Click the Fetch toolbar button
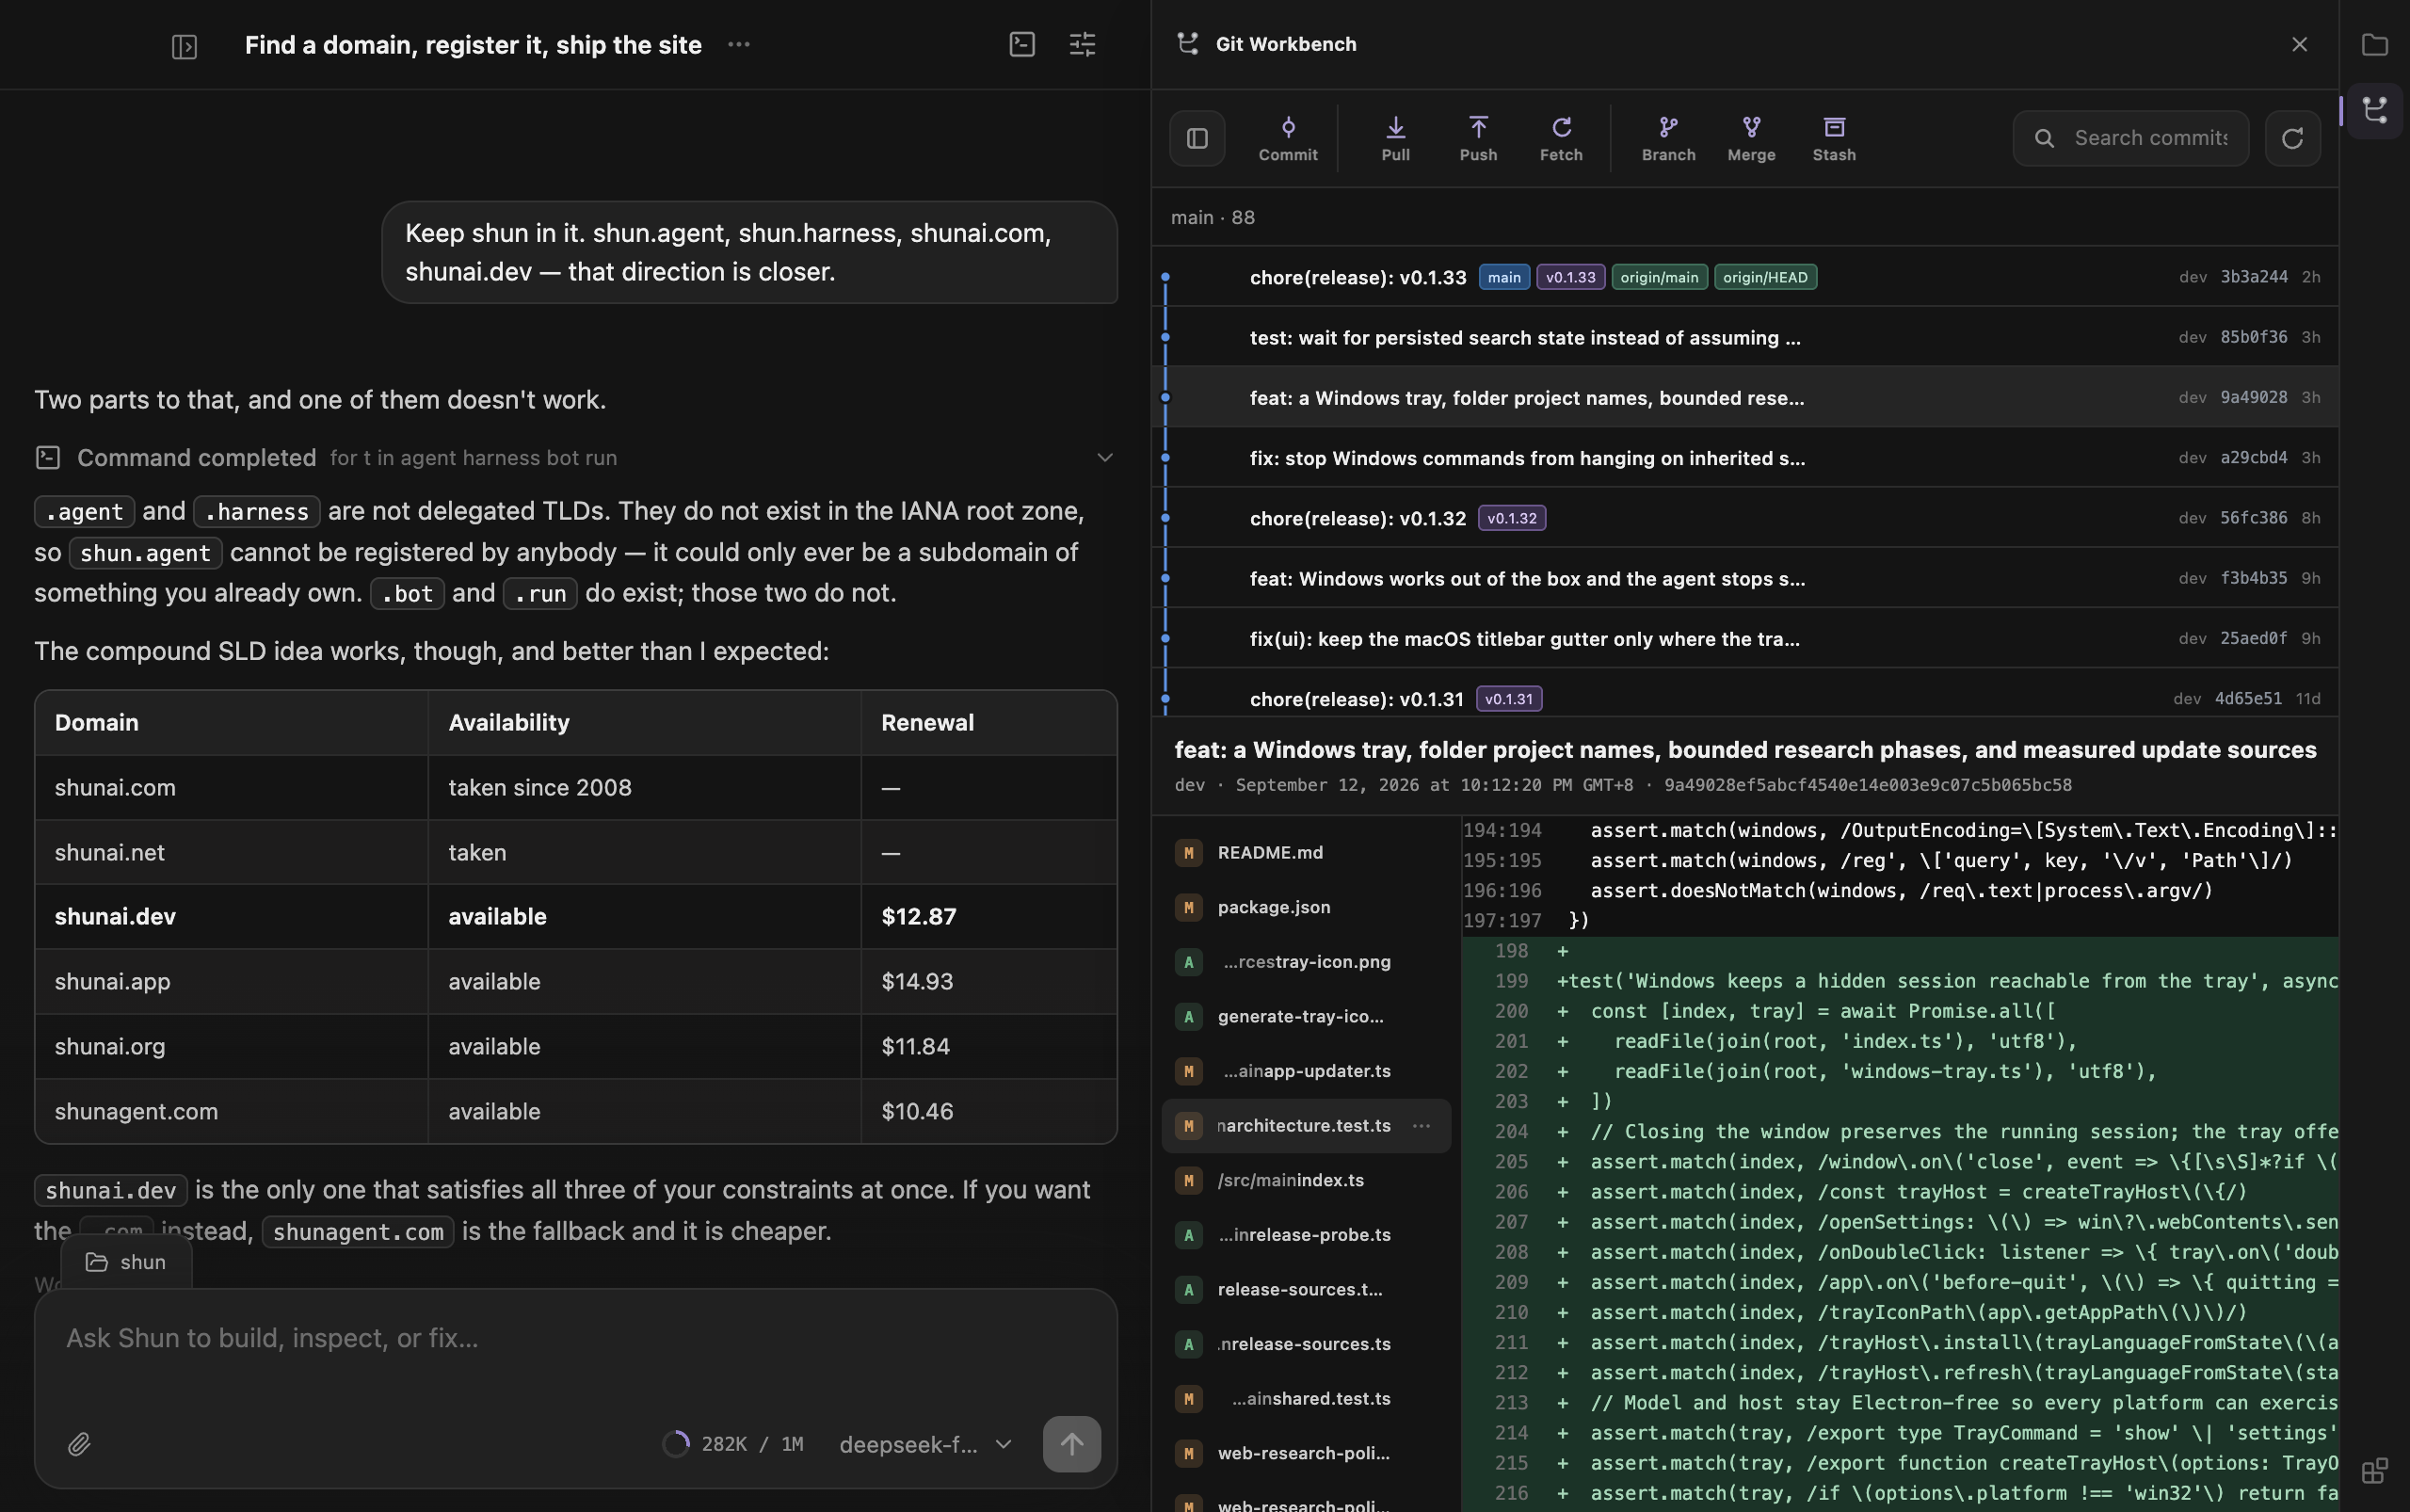Screen dimensions: 2410x1512 (x=1560, y=138)
